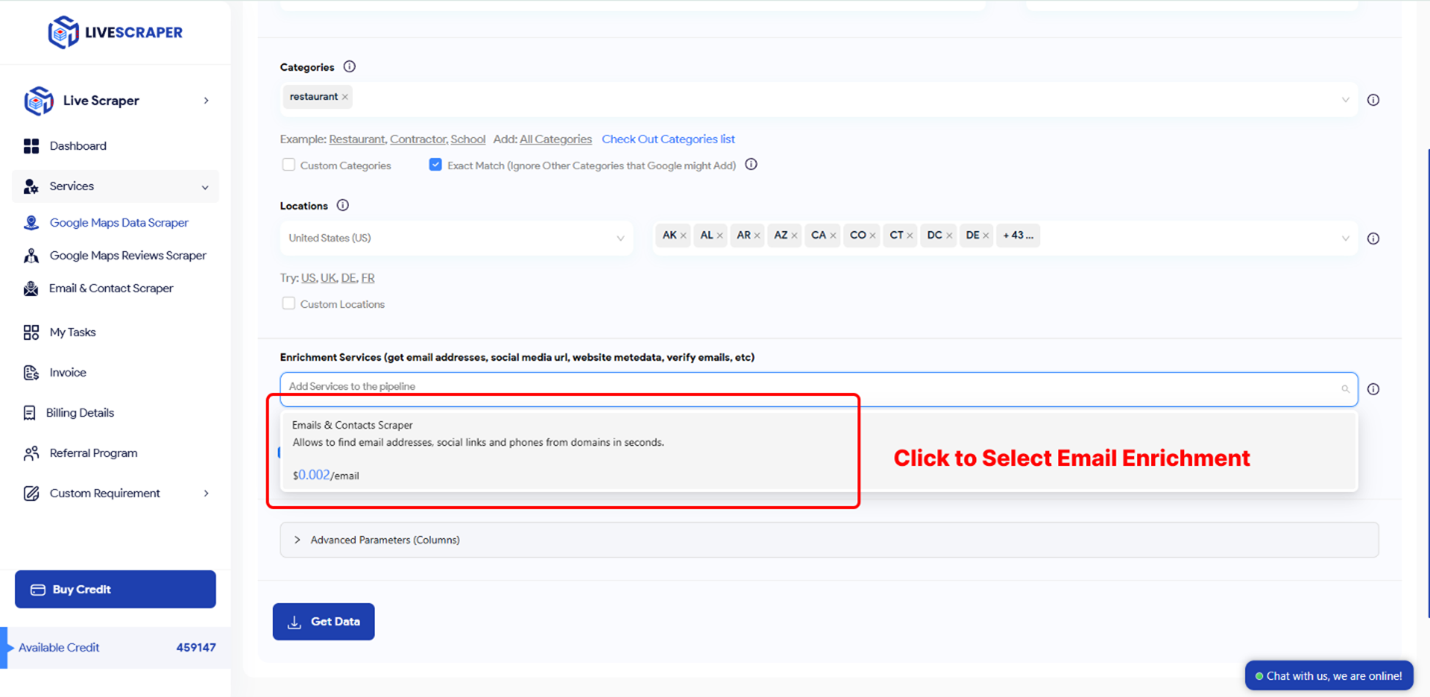Click the info icon beside Categories label

tap(349, 67)
